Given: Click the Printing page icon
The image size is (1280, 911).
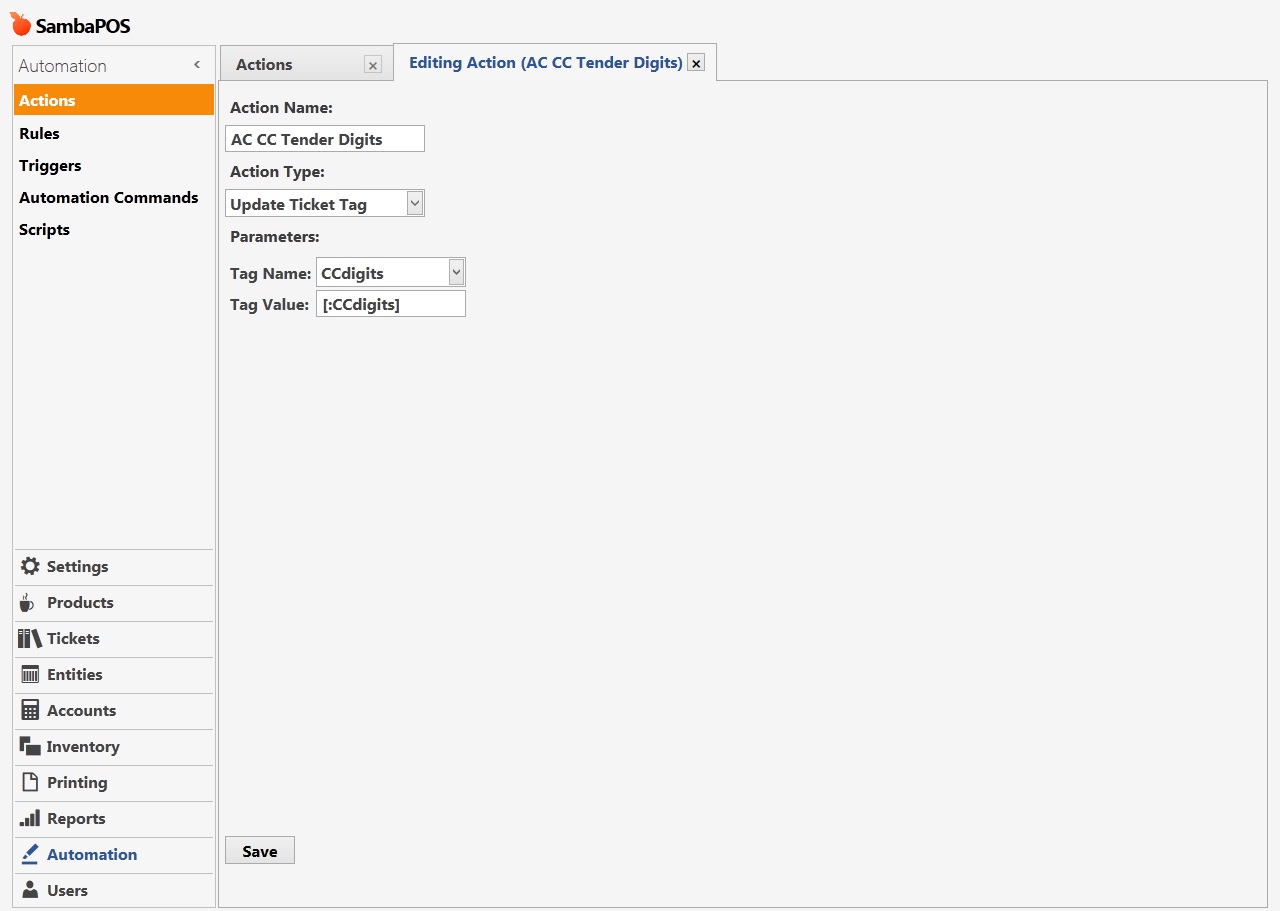Looking at the screenshot, I should 30,782.
